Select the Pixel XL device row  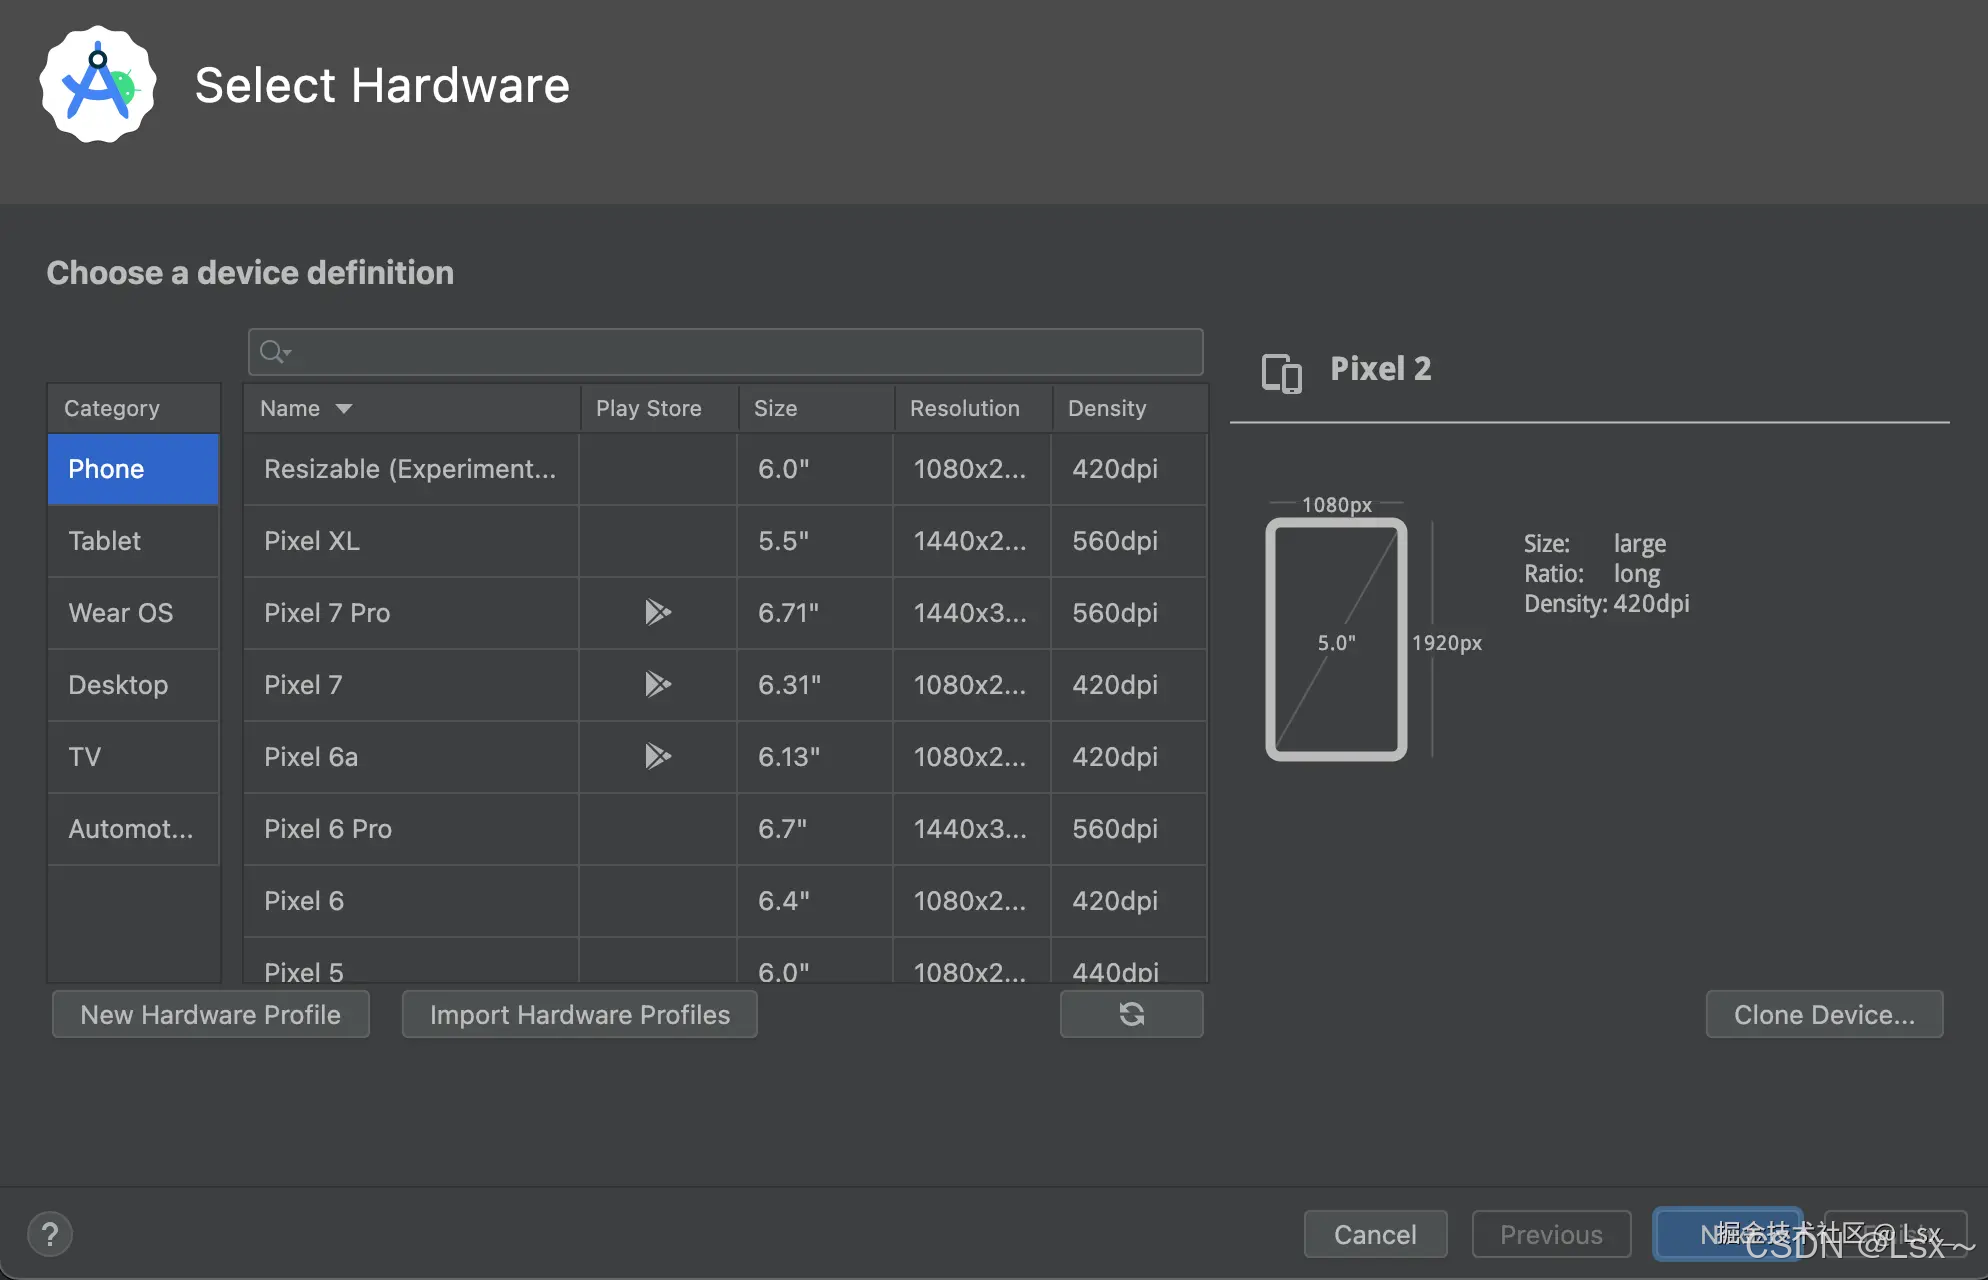pos(725,541)
